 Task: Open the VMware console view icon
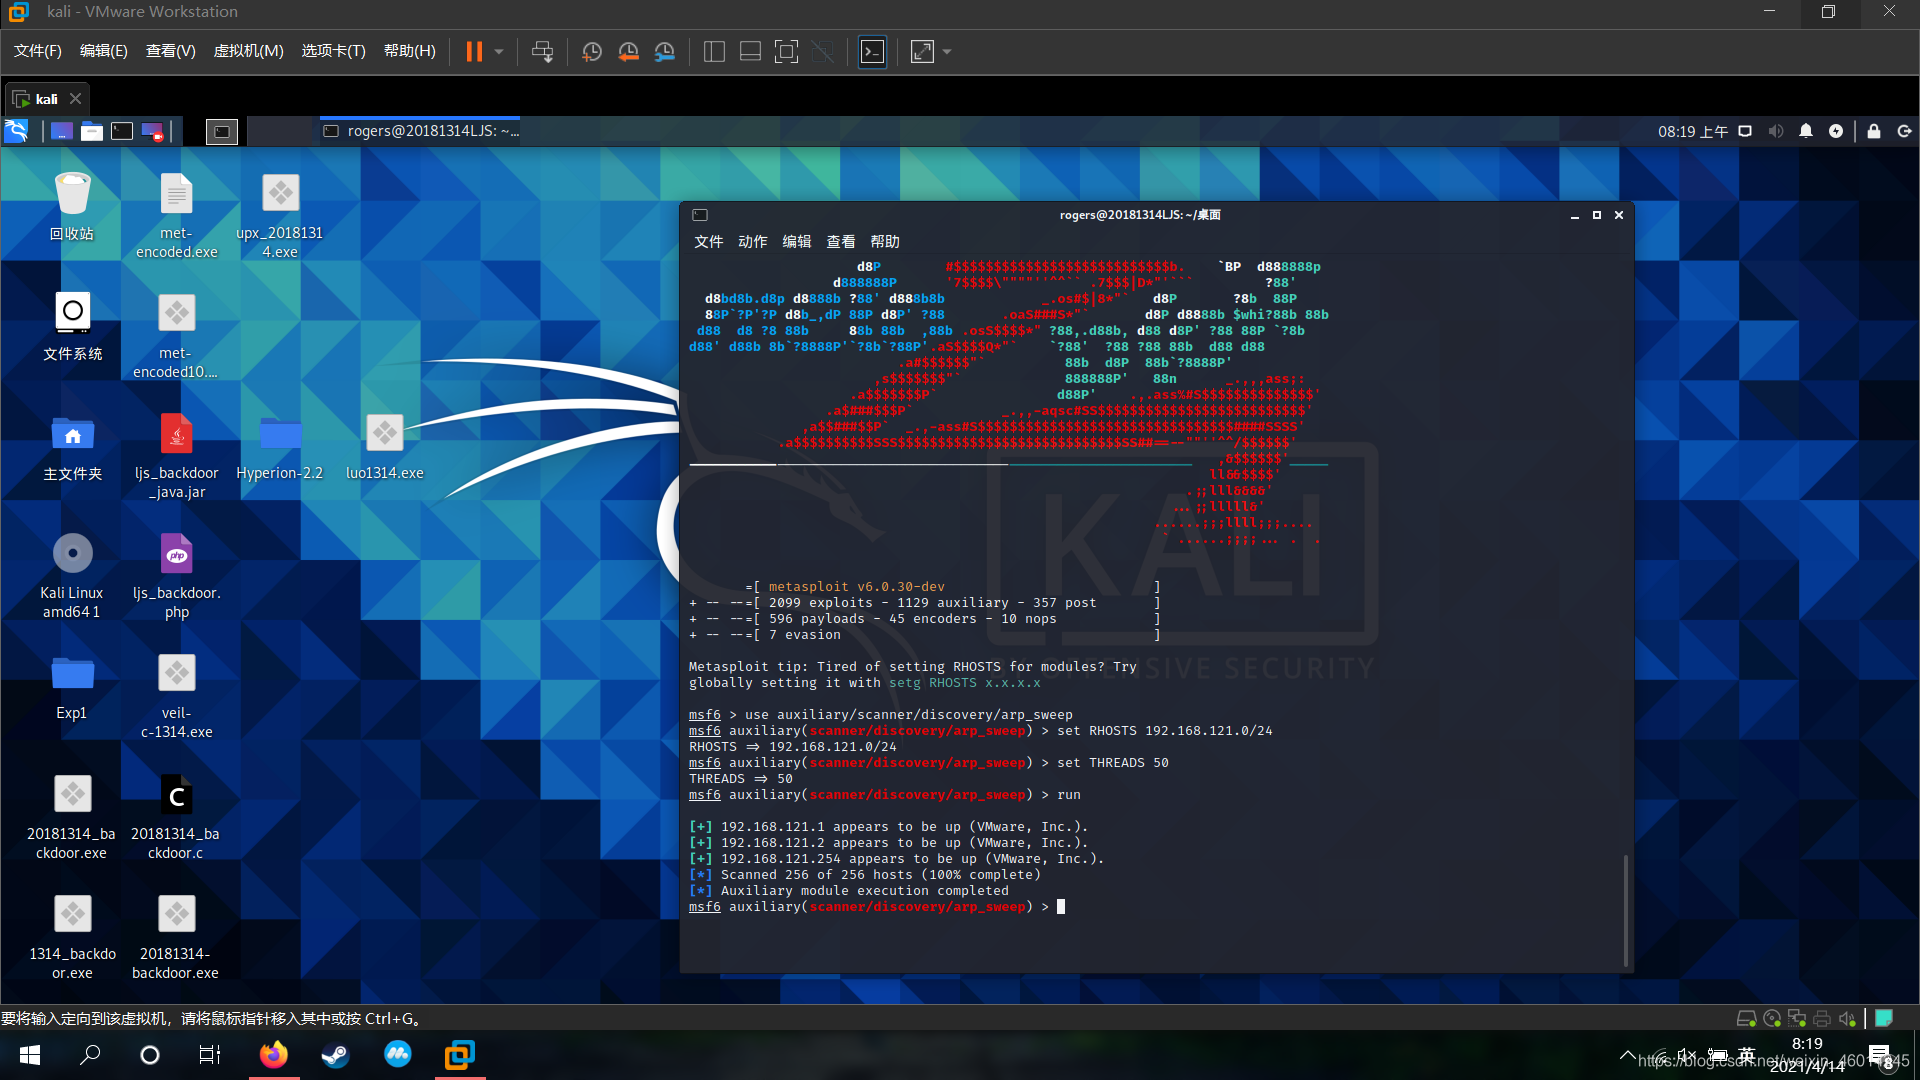coord(872,51)
